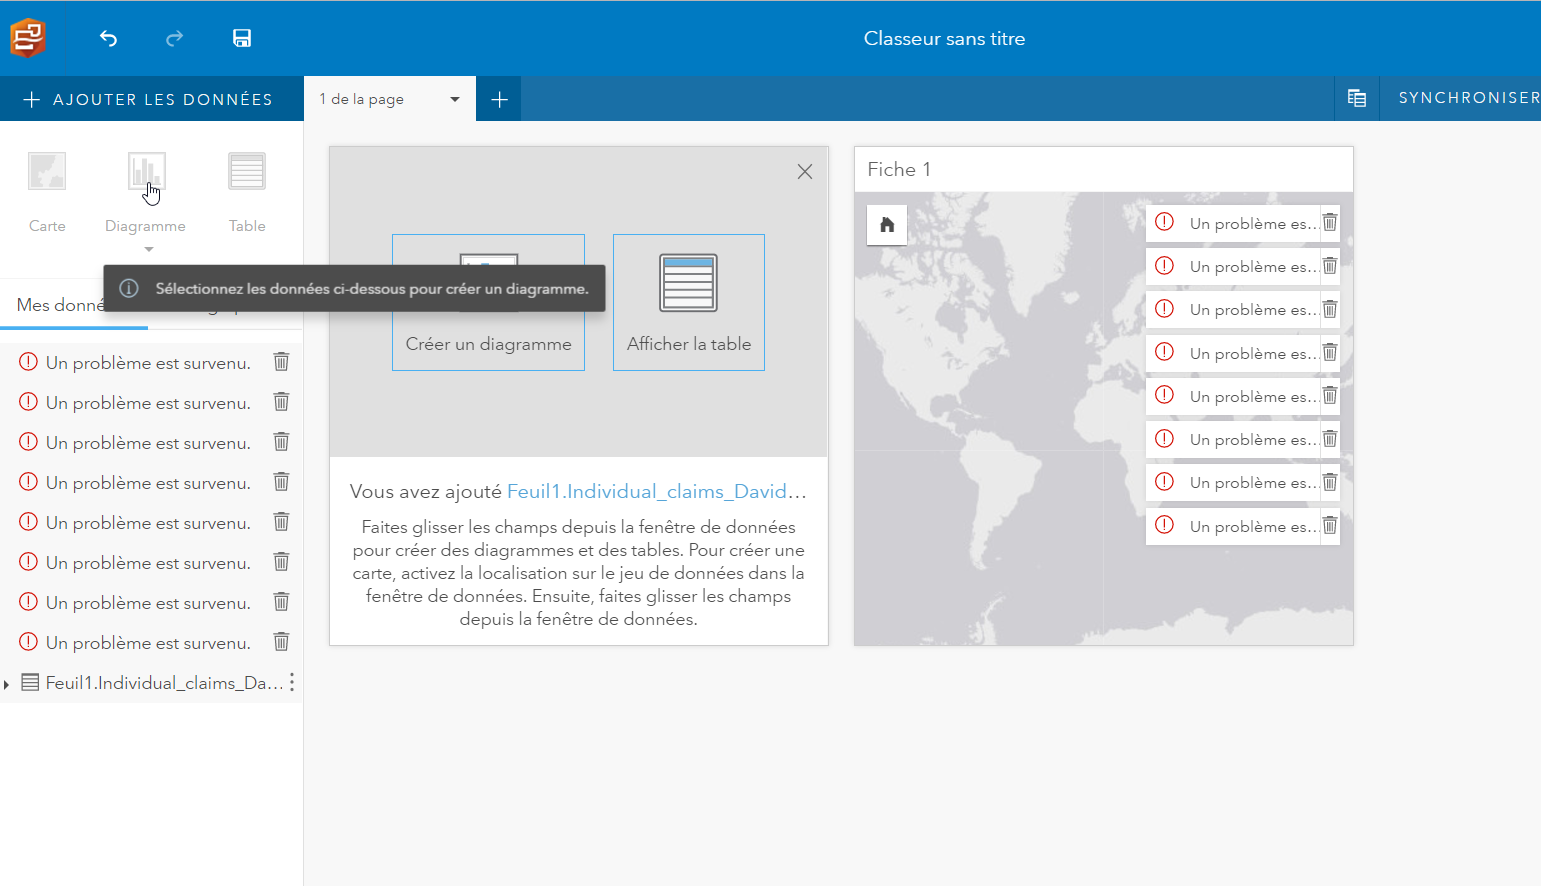
Task: Remove topmost error layer on Fiche 1 map
Action: click(1330, 223)
